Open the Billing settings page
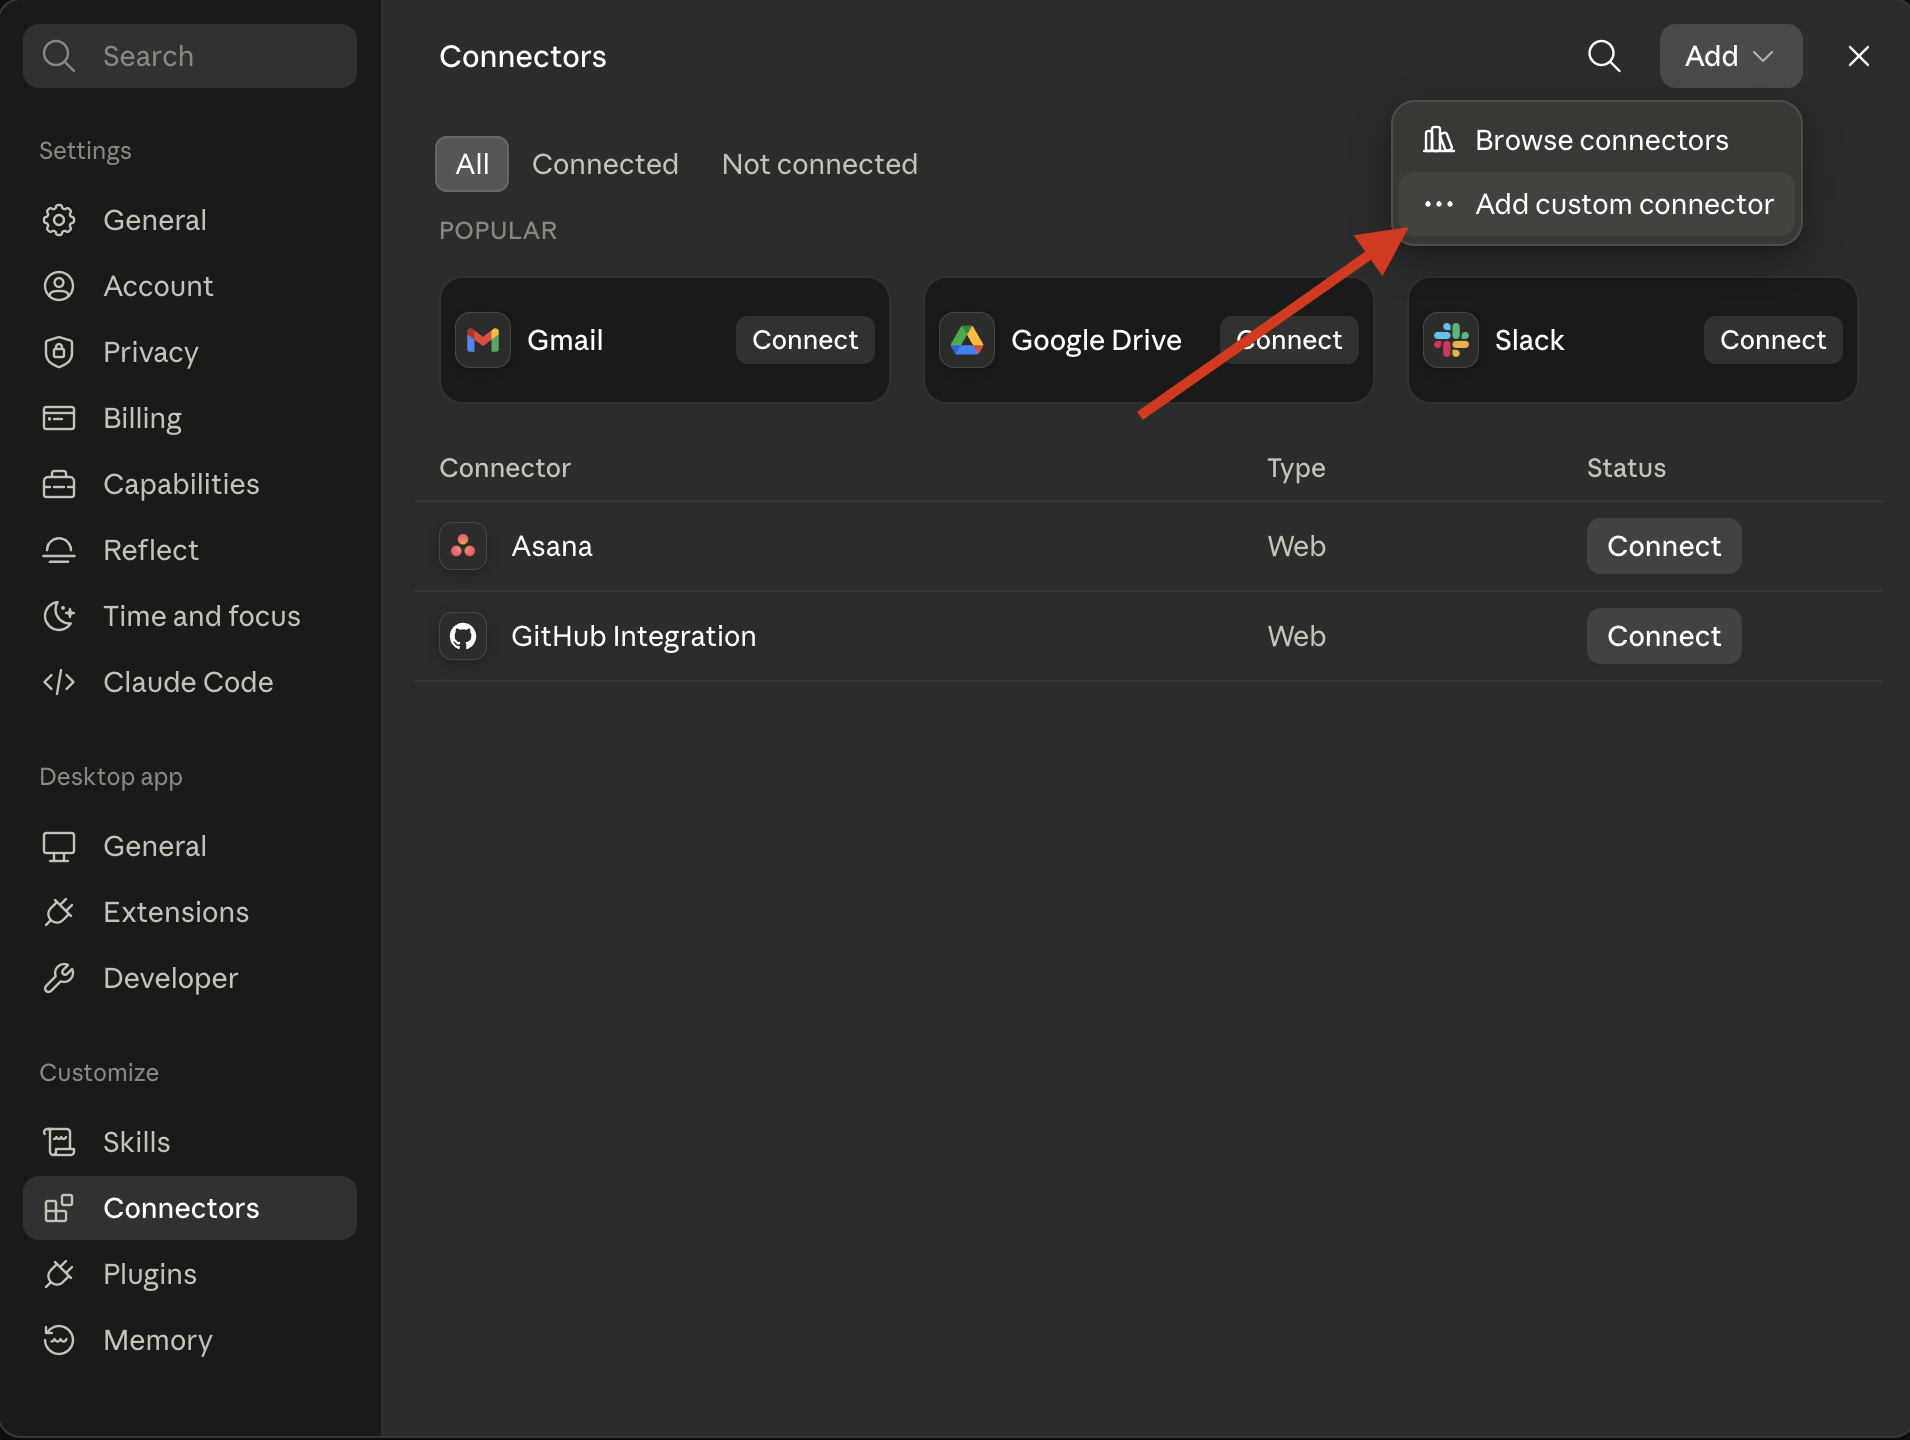The width and height of the screenshot is (1910, 1440). pos(190,418)
